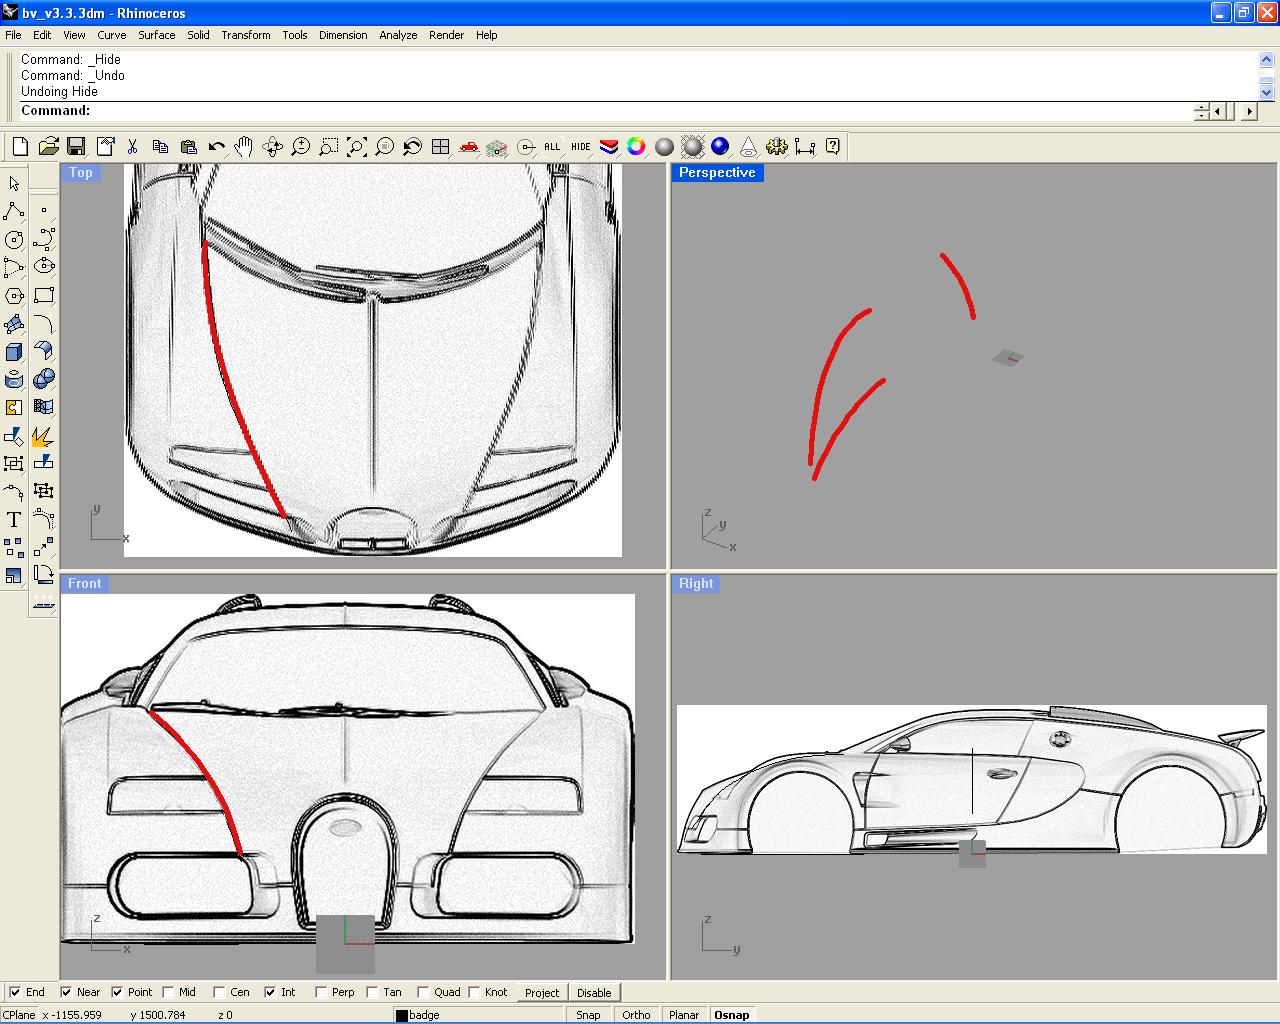
Task: Select the Boolean union spheres tool
Action: (43, 378)
